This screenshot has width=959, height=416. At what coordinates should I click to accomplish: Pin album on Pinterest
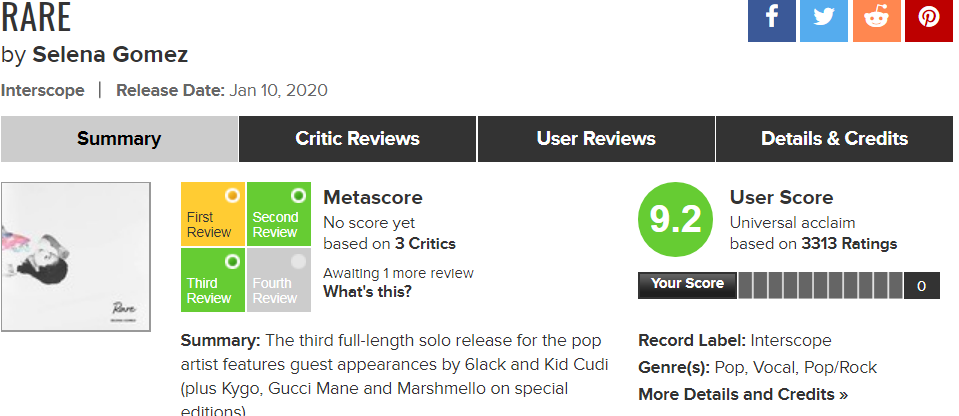[929, 20]
